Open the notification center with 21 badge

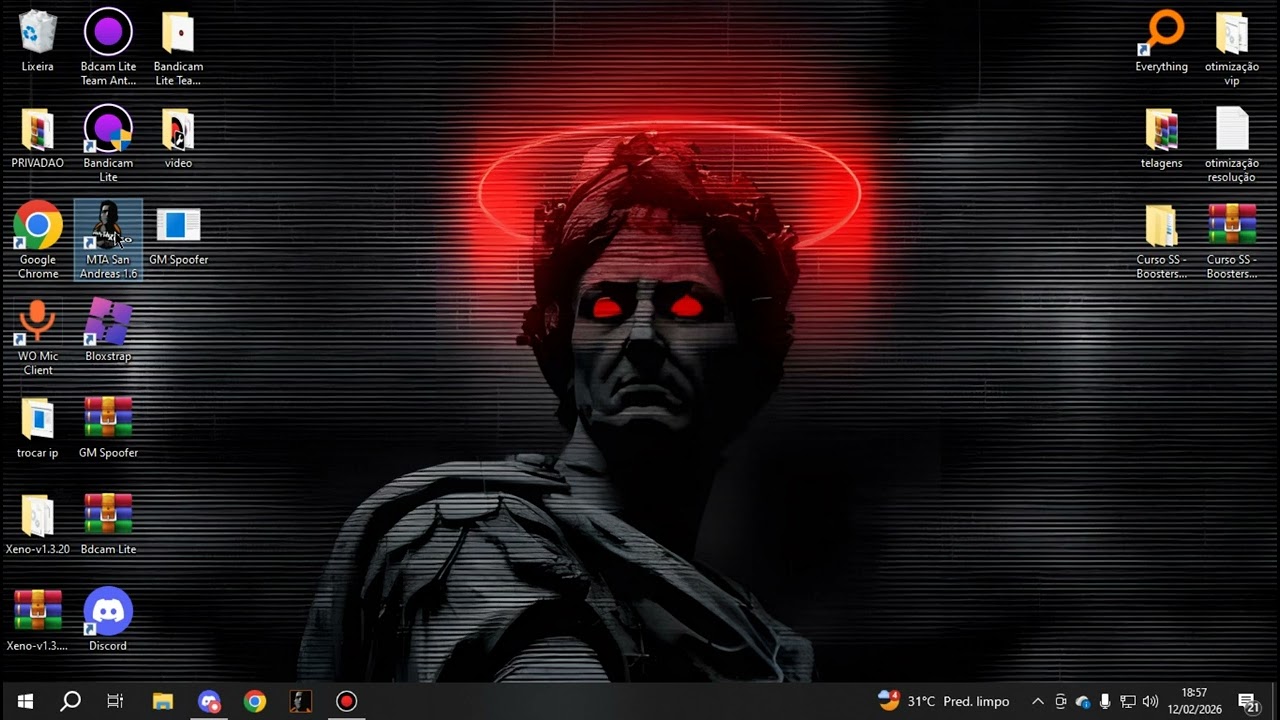pos(1248,702)
